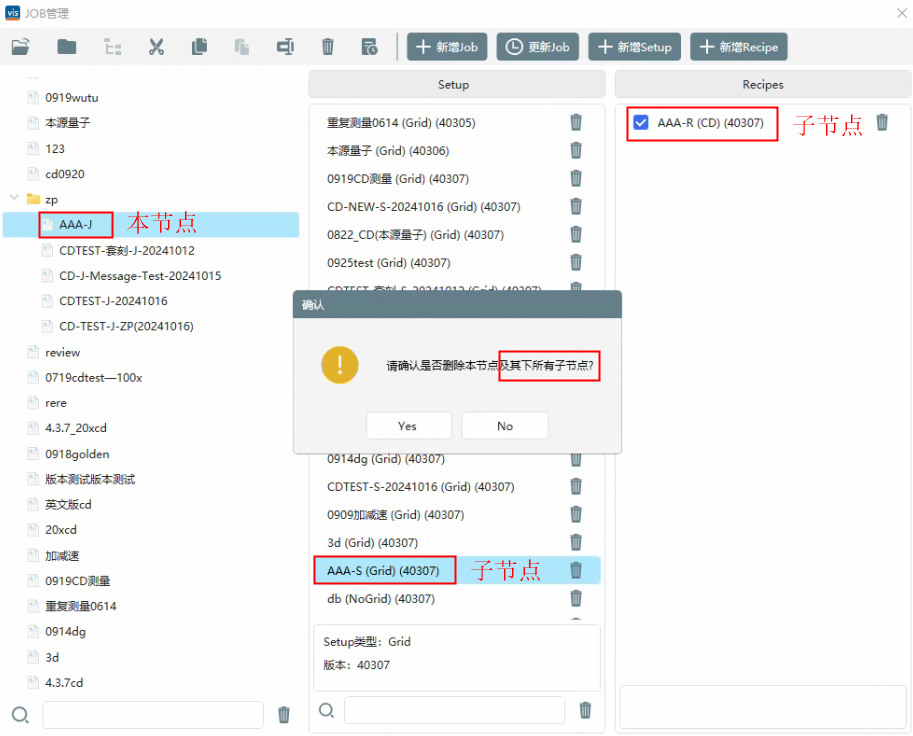Screen dimensions: 913x736
Task: Delete AAA-S (Grid) setup via trash icon
Action: tap(576, 570)
